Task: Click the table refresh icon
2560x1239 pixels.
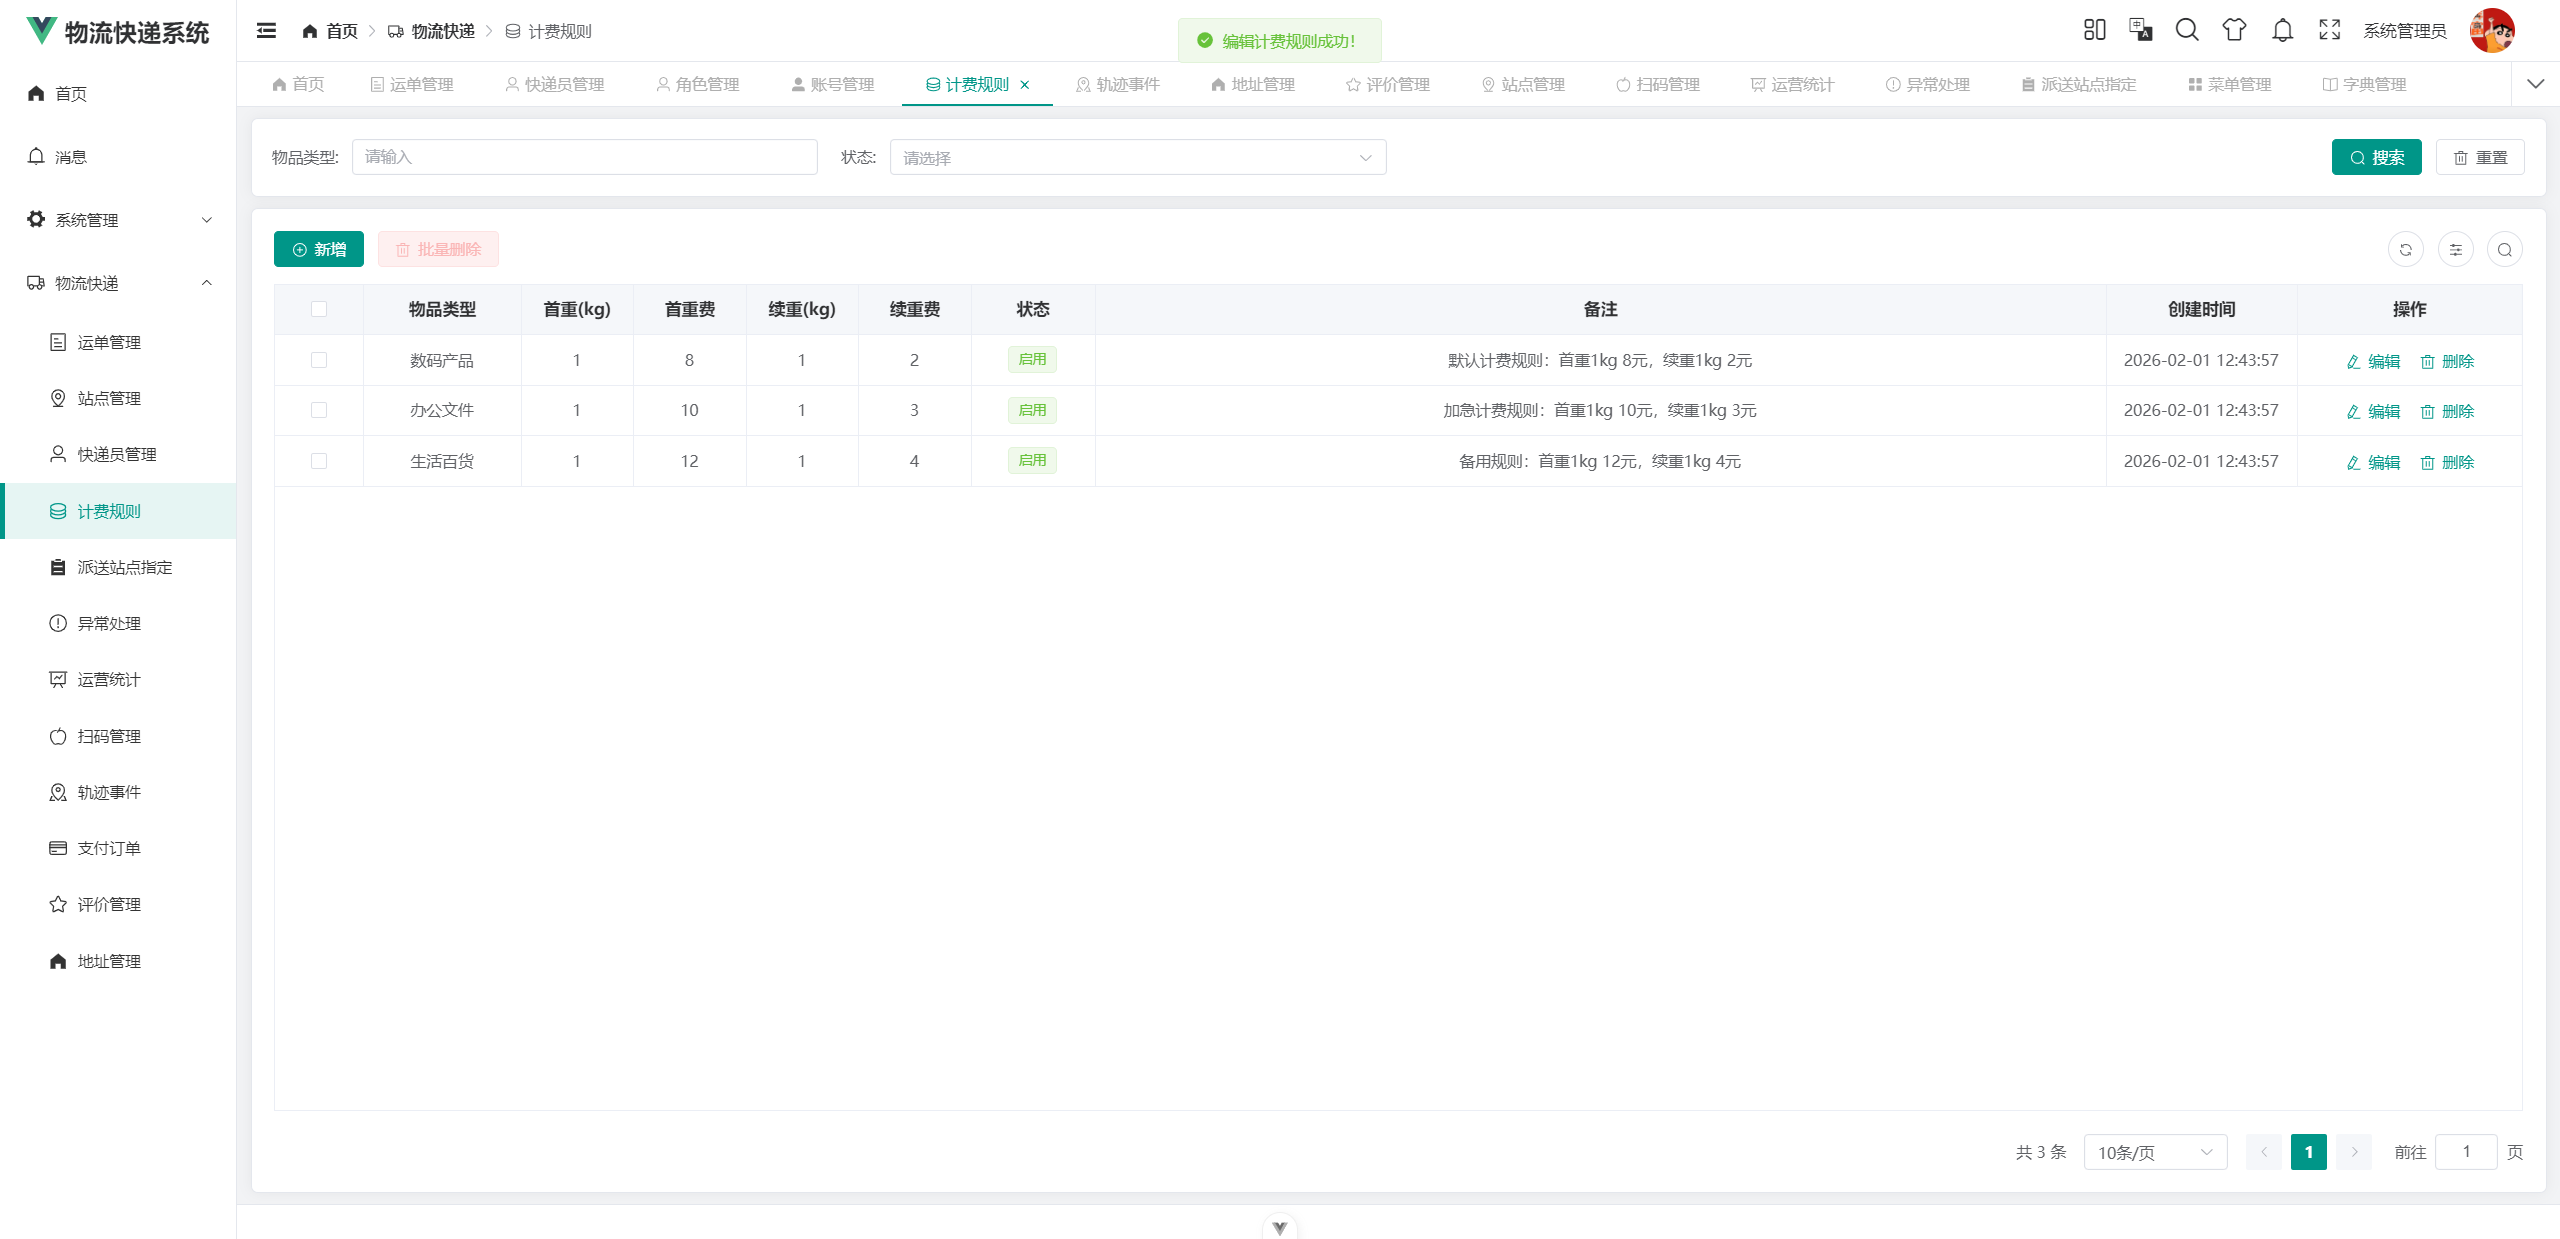Action: point(2405,250)
